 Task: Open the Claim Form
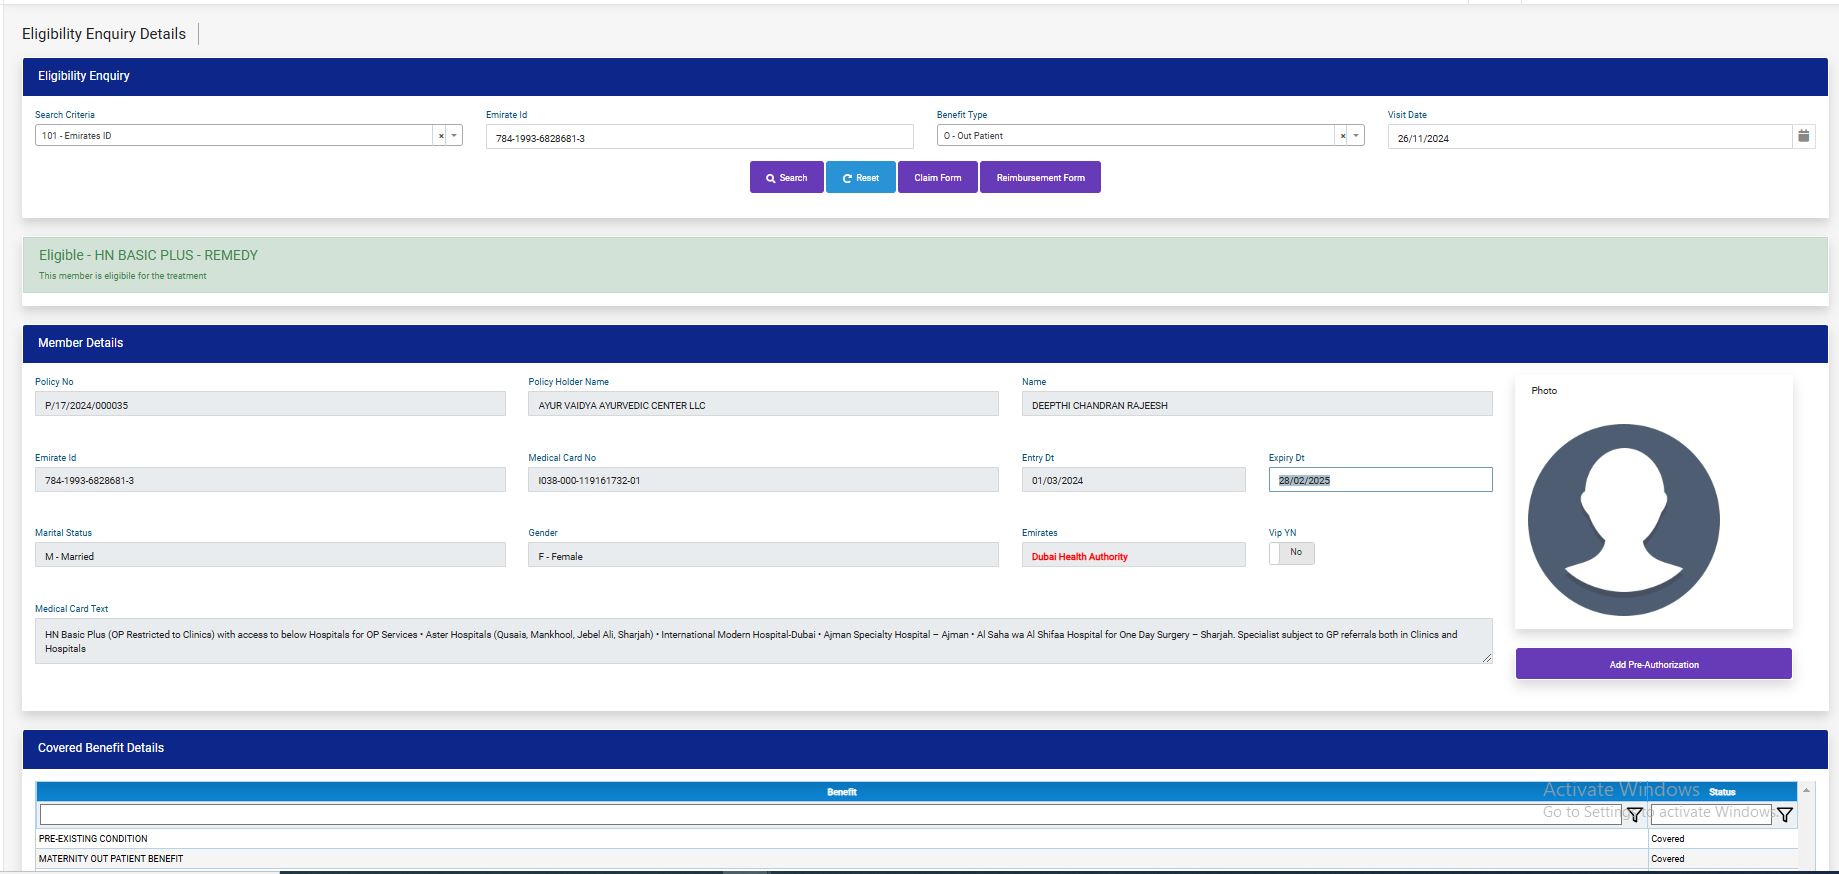tap(937, 178)
